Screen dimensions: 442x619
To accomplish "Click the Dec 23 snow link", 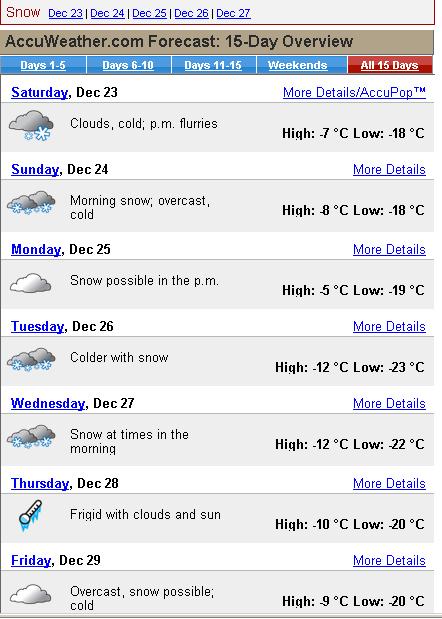I will click(65, 13).
